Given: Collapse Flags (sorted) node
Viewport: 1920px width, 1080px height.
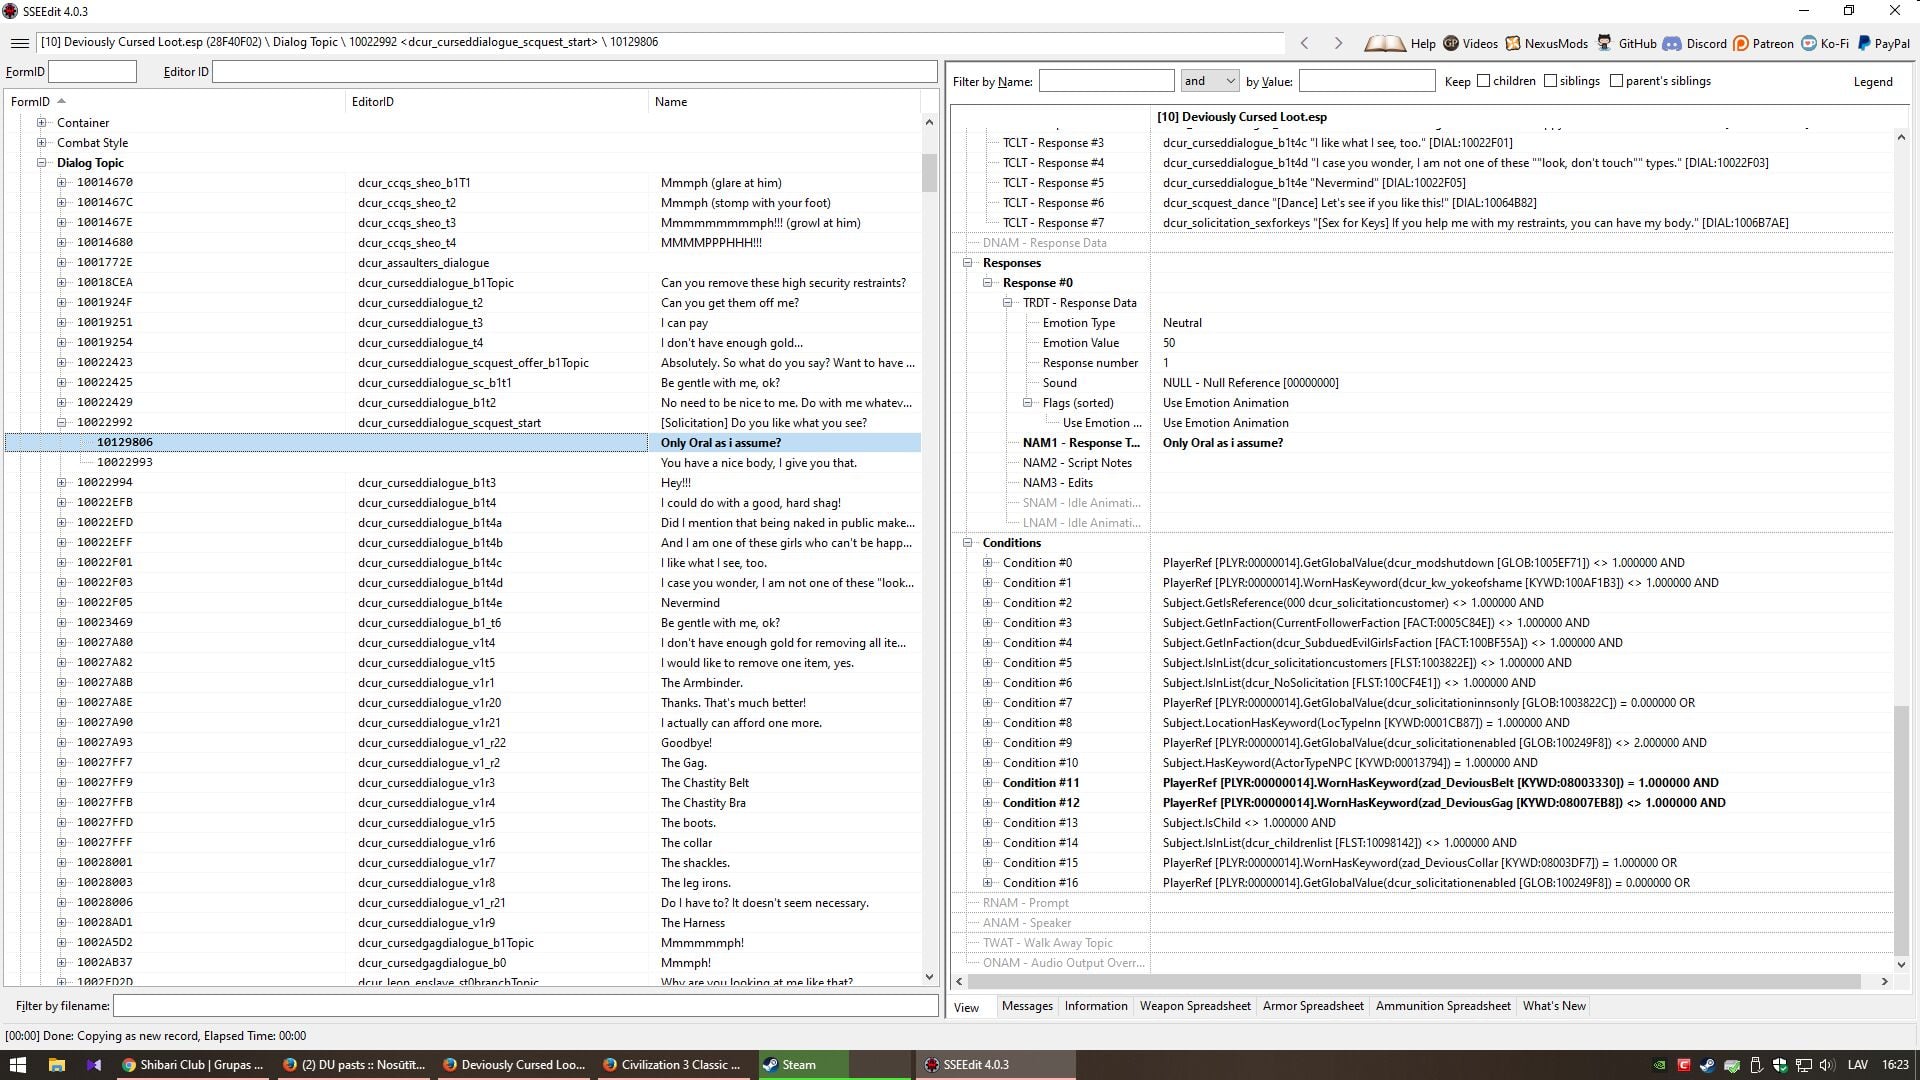Looking at the screenshot, I should 1028,403.
